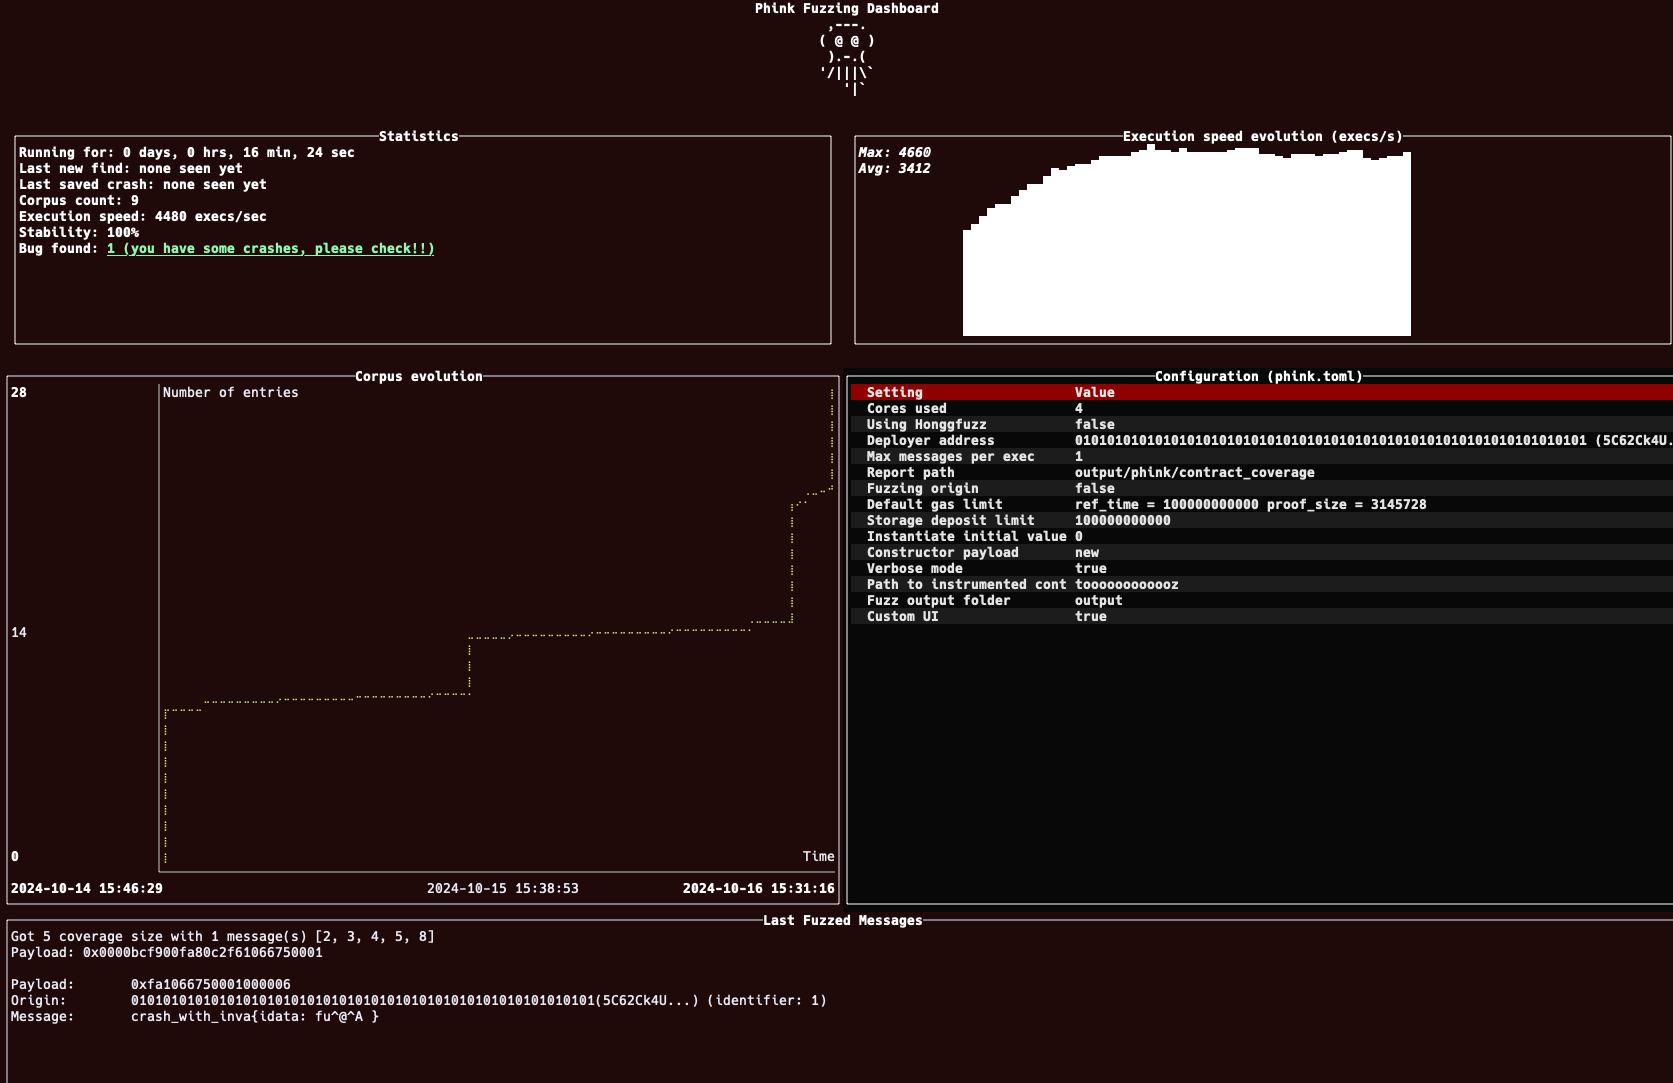Click the white execution speed bar chart
Image resolution: width=1673 pixels, height=1083 pixels.
click(x=1186, y=242)
